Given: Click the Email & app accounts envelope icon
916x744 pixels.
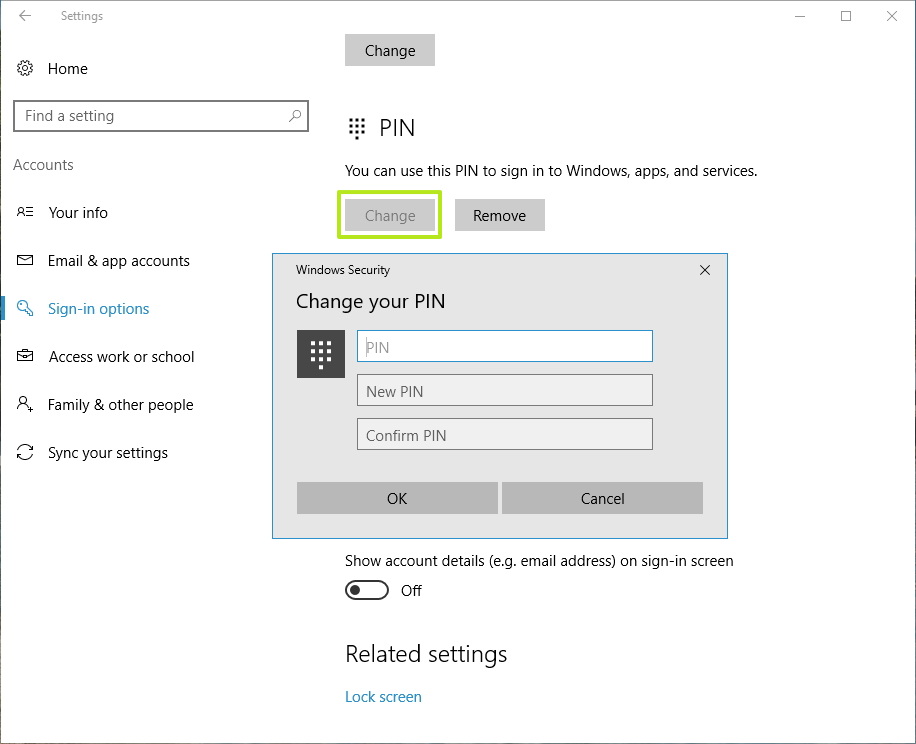Looking at the screenshot, I should (x=25, y=260).
